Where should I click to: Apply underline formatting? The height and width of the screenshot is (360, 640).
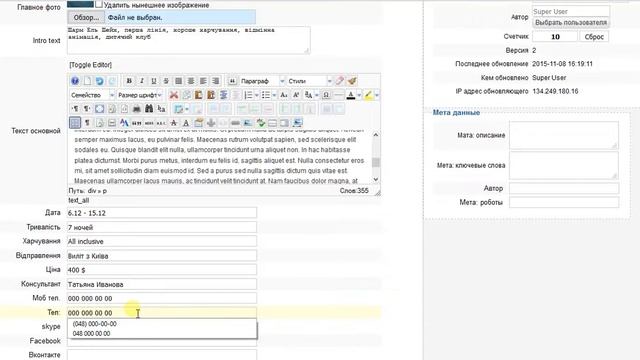153,81
